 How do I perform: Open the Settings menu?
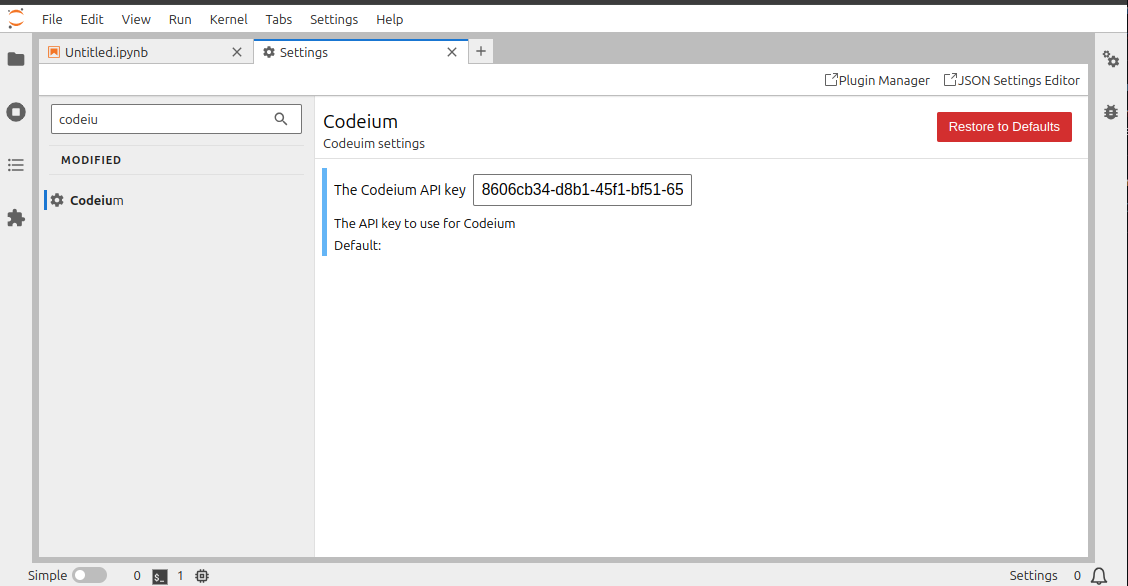click(334, 19)
